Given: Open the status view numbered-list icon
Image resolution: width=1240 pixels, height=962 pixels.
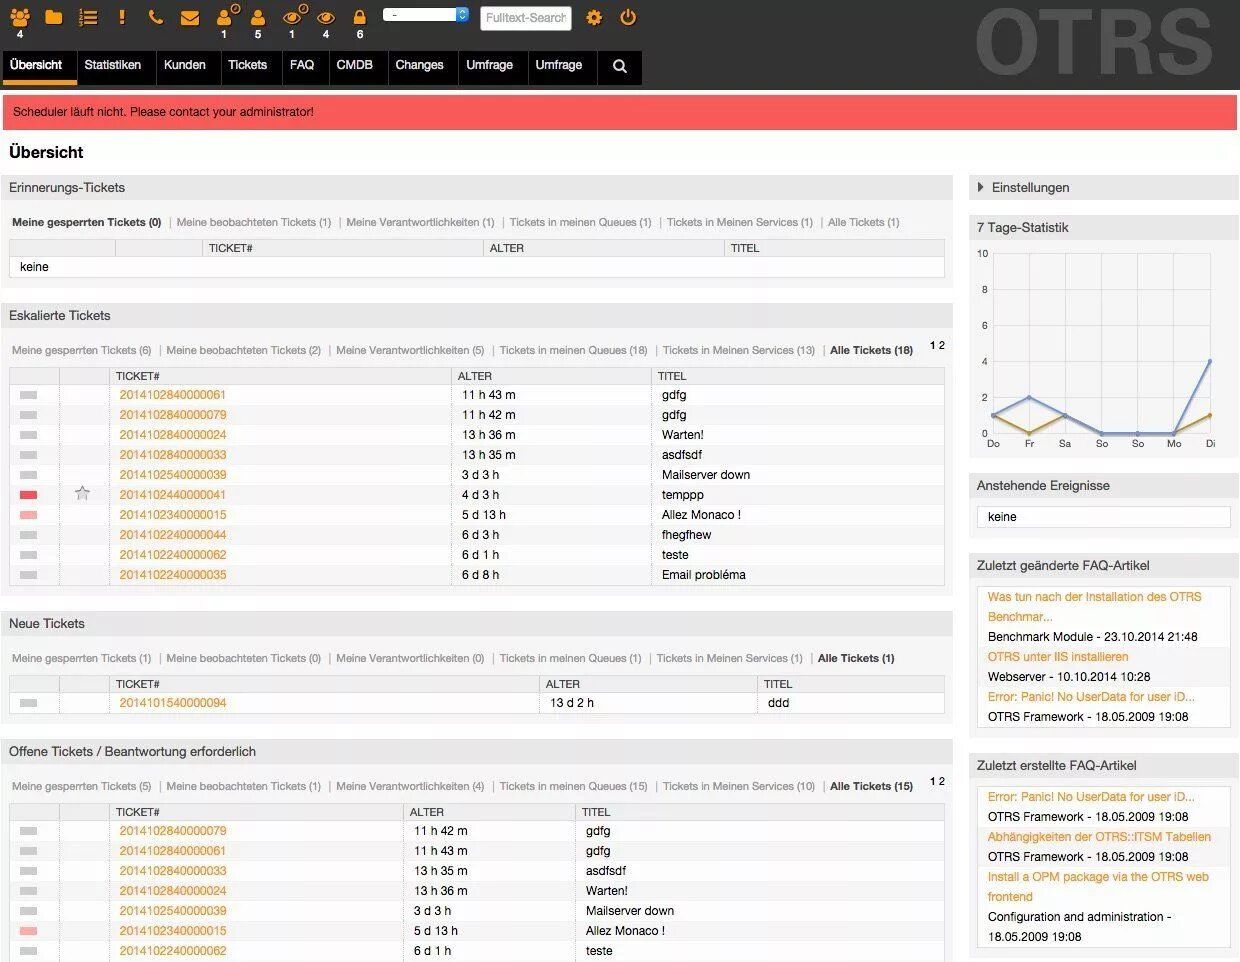Looking at the screenshot, I should pos(88,17).
